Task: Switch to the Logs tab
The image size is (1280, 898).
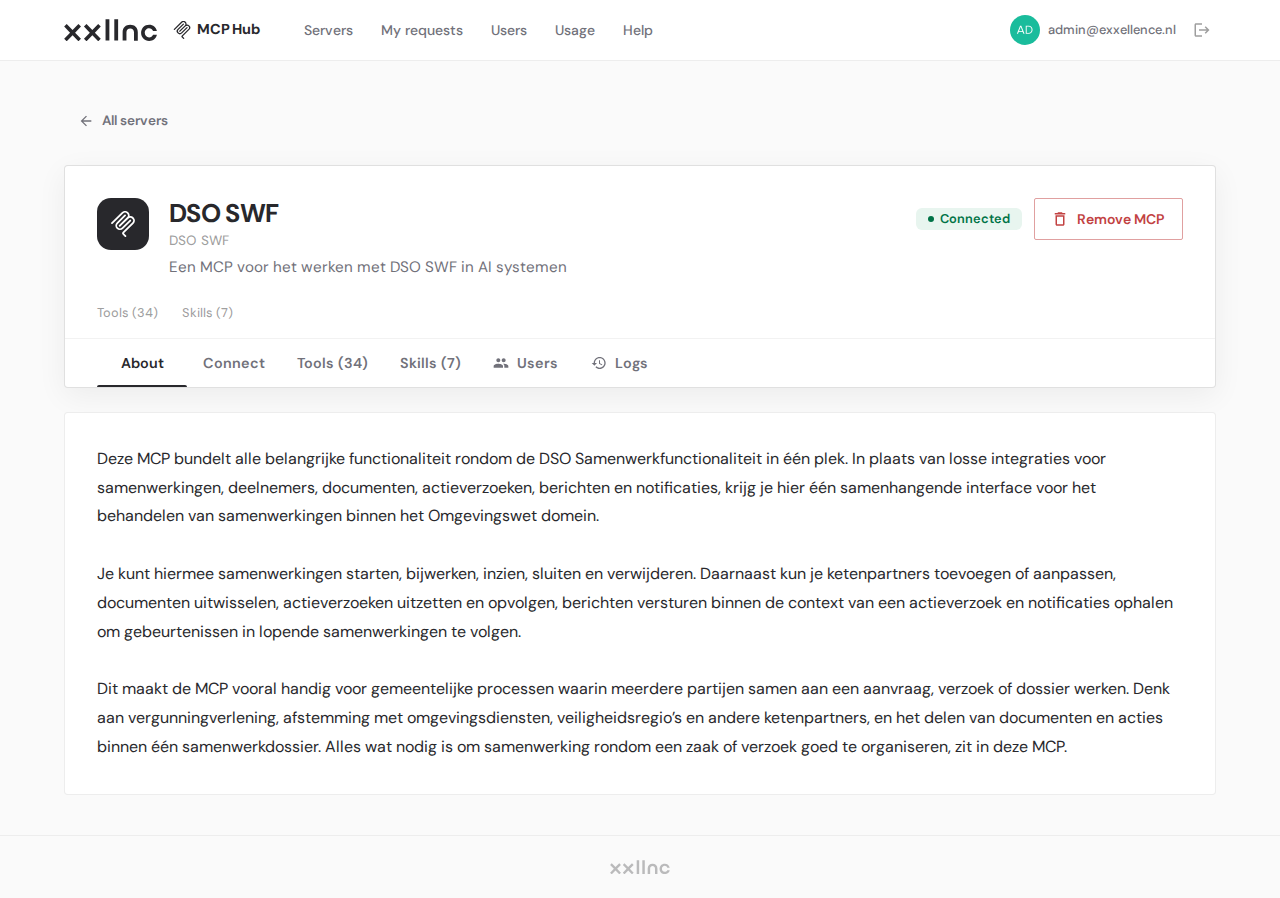Action: (619, 363)
